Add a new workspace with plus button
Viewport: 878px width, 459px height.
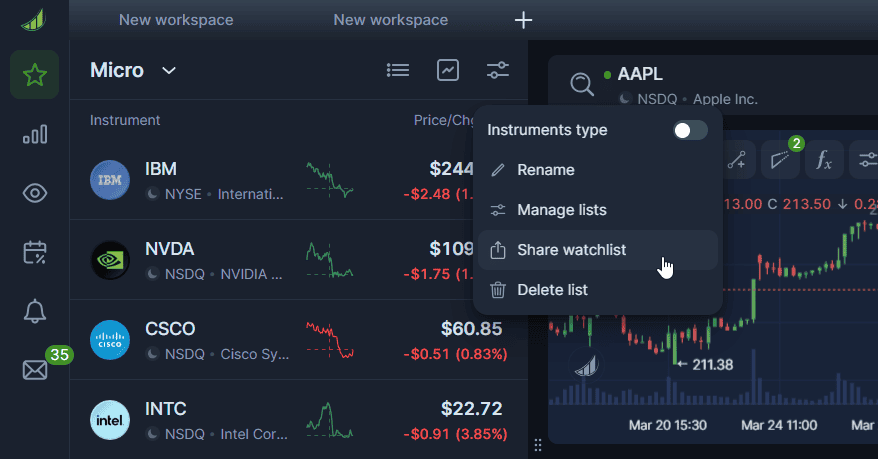click(524, 20)
